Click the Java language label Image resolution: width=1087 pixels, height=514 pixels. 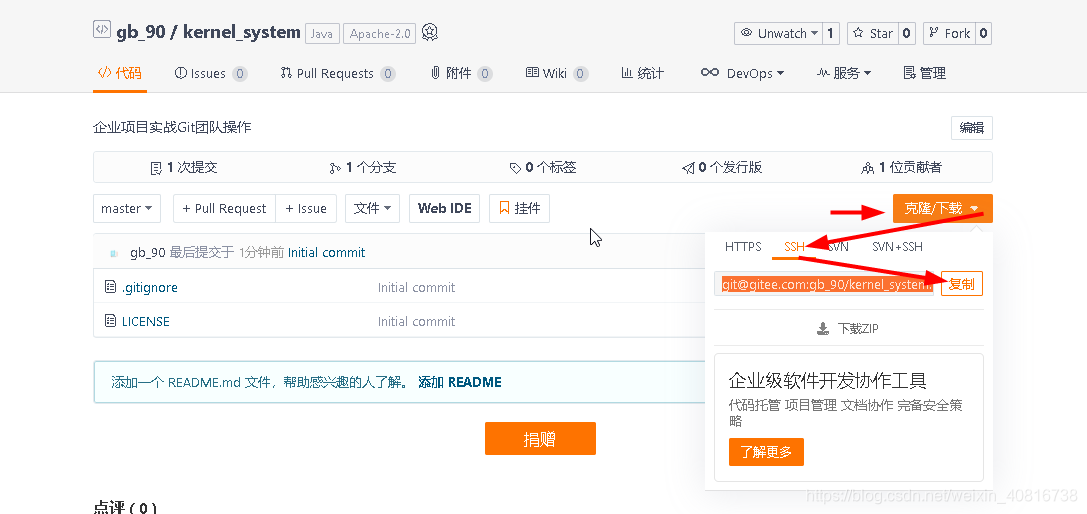(x=322, y=34)
